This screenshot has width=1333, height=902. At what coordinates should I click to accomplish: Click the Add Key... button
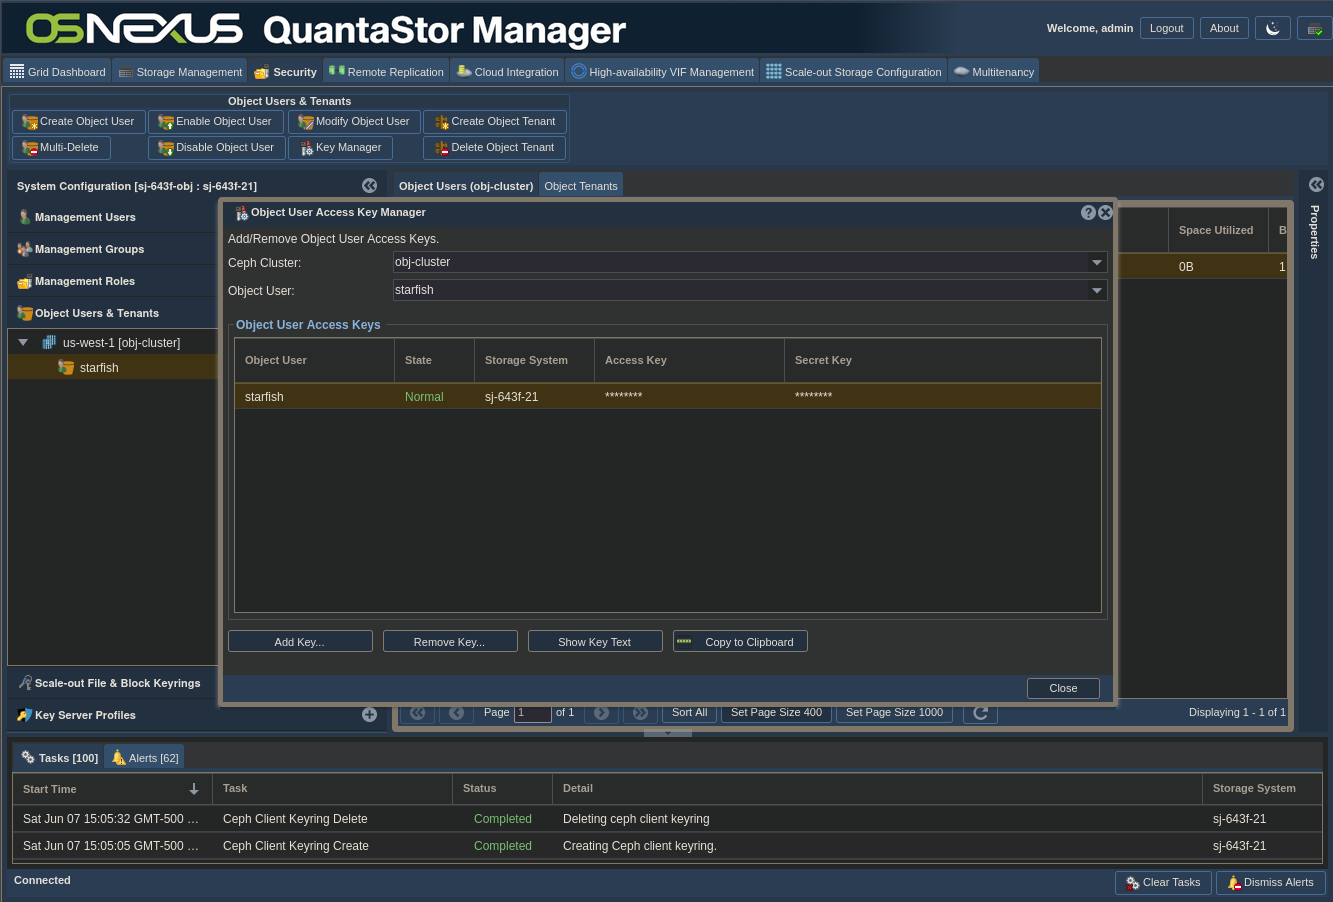[x=300, y=642]
